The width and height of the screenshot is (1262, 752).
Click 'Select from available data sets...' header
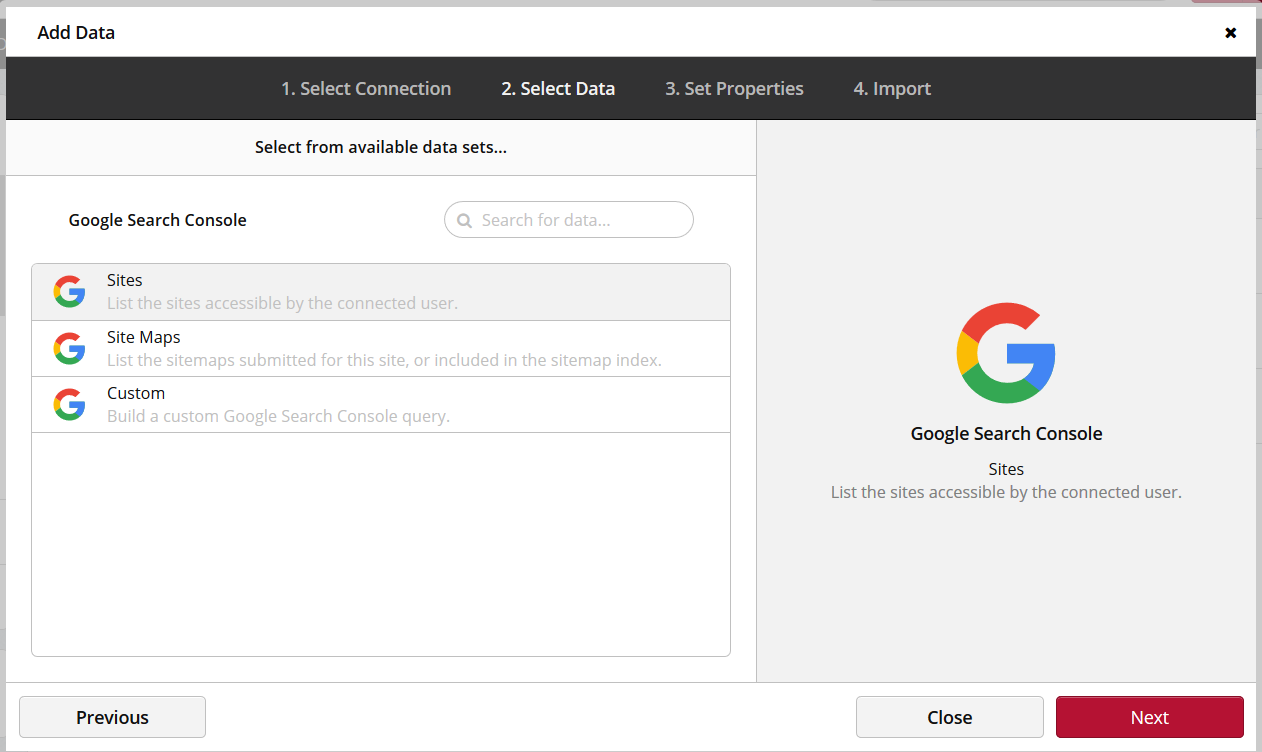[381, 147]
